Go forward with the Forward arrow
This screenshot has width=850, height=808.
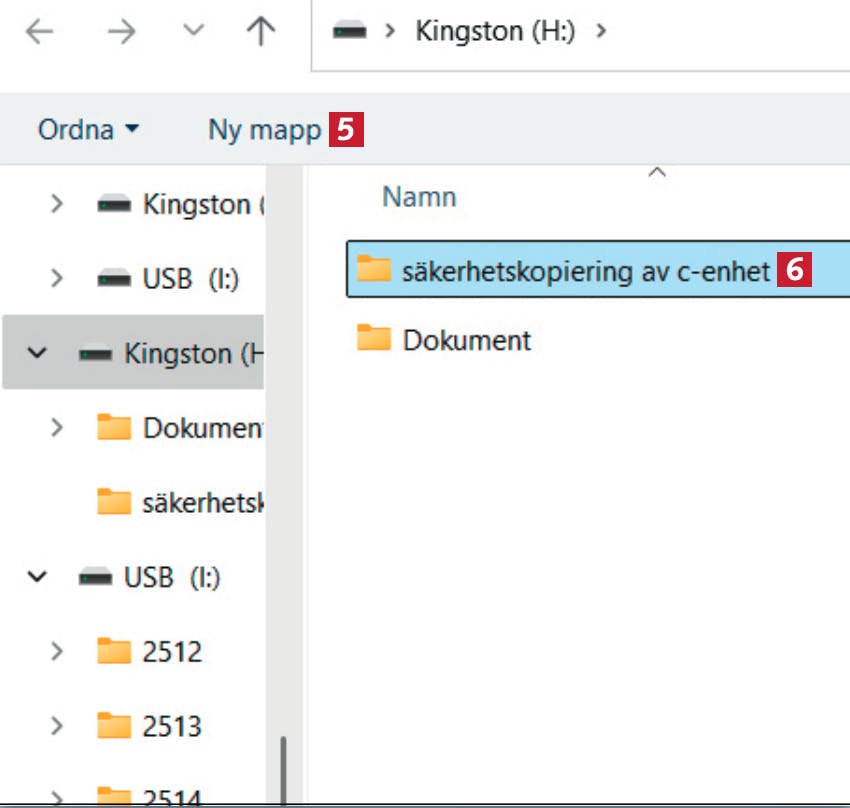121,31
